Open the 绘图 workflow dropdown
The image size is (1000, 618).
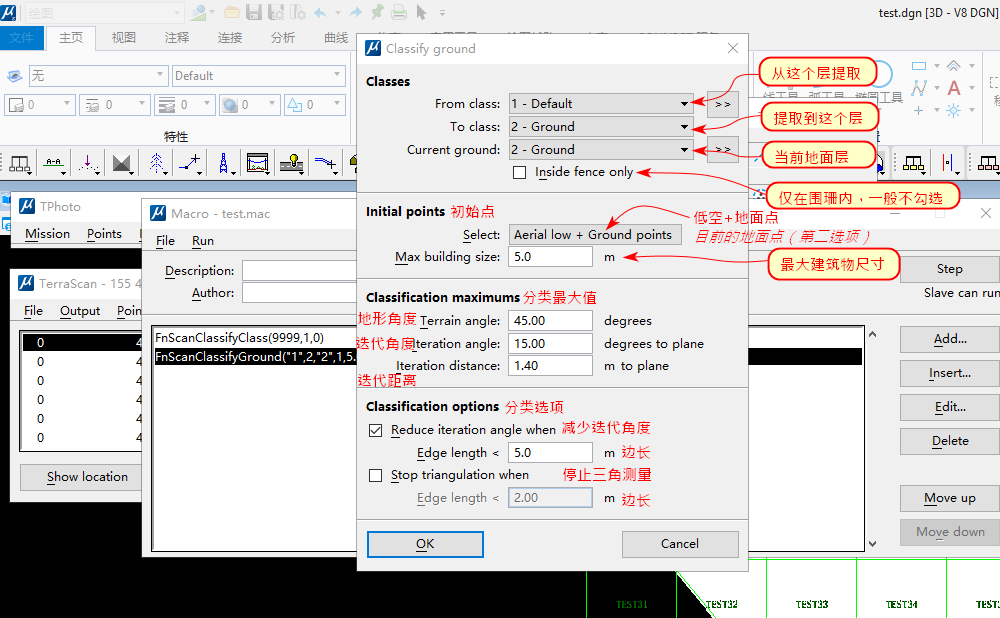pyautogui.click(x=105, y=12)
